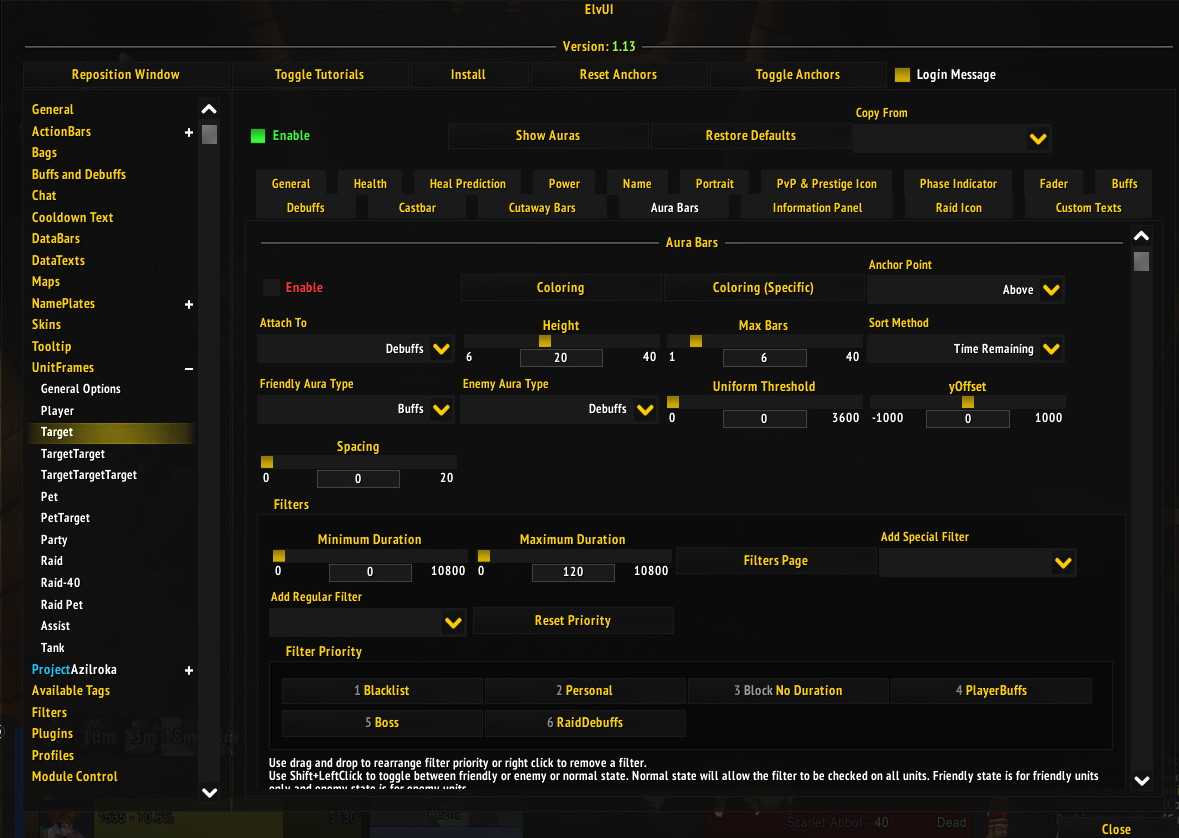
Task: Click the Uniform Threshold slider handle
Action: 673,402
